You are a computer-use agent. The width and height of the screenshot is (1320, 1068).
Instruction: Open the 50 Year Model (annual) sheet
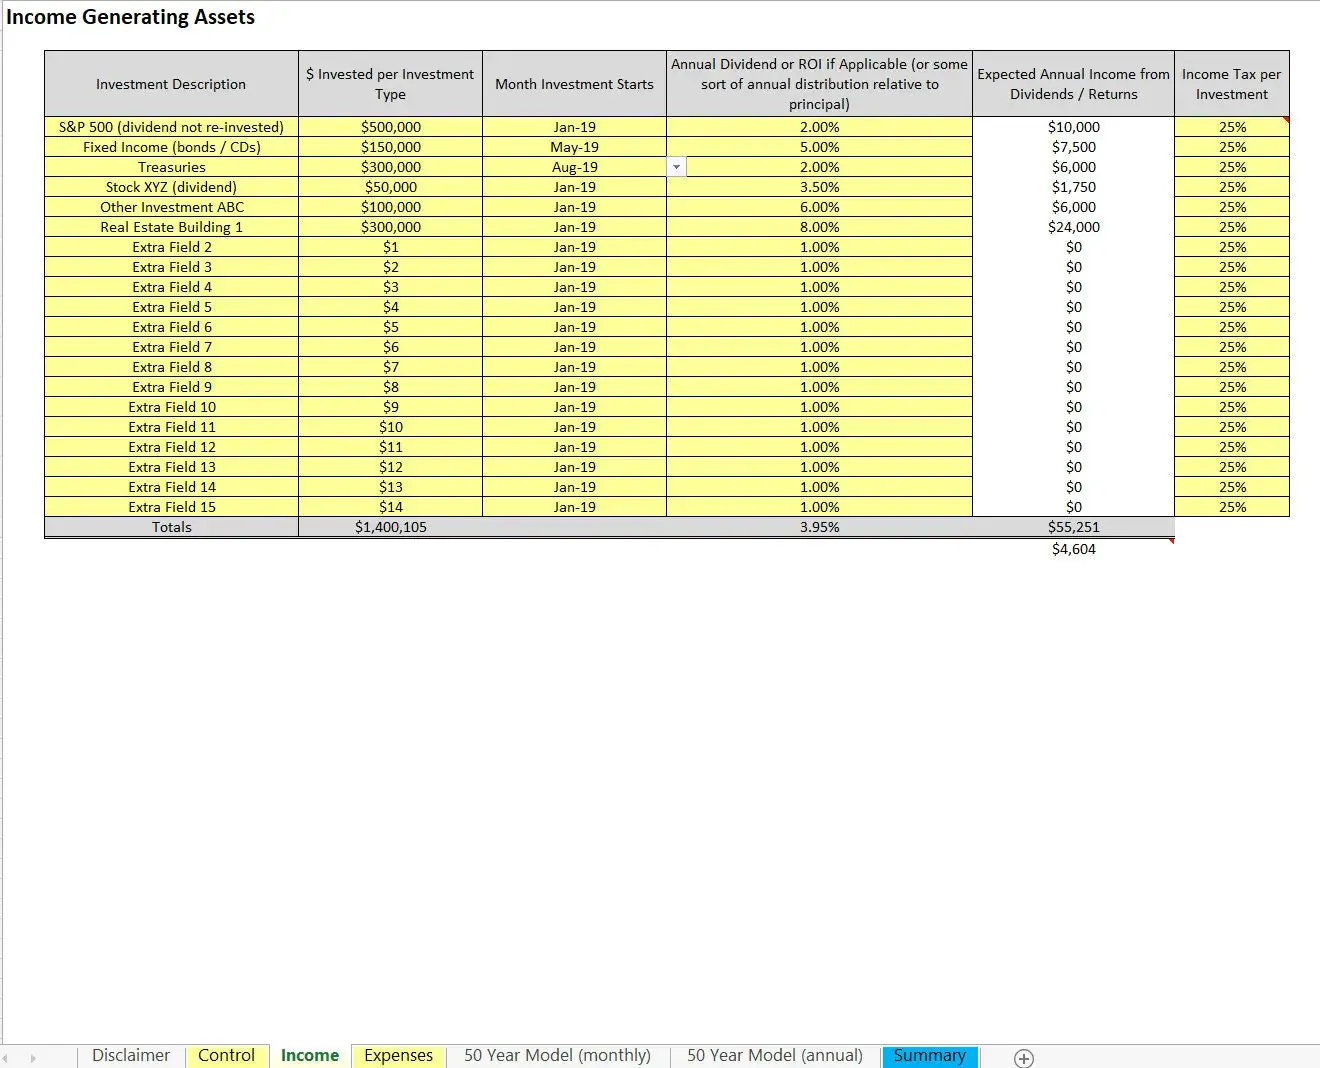point(773,1055)
